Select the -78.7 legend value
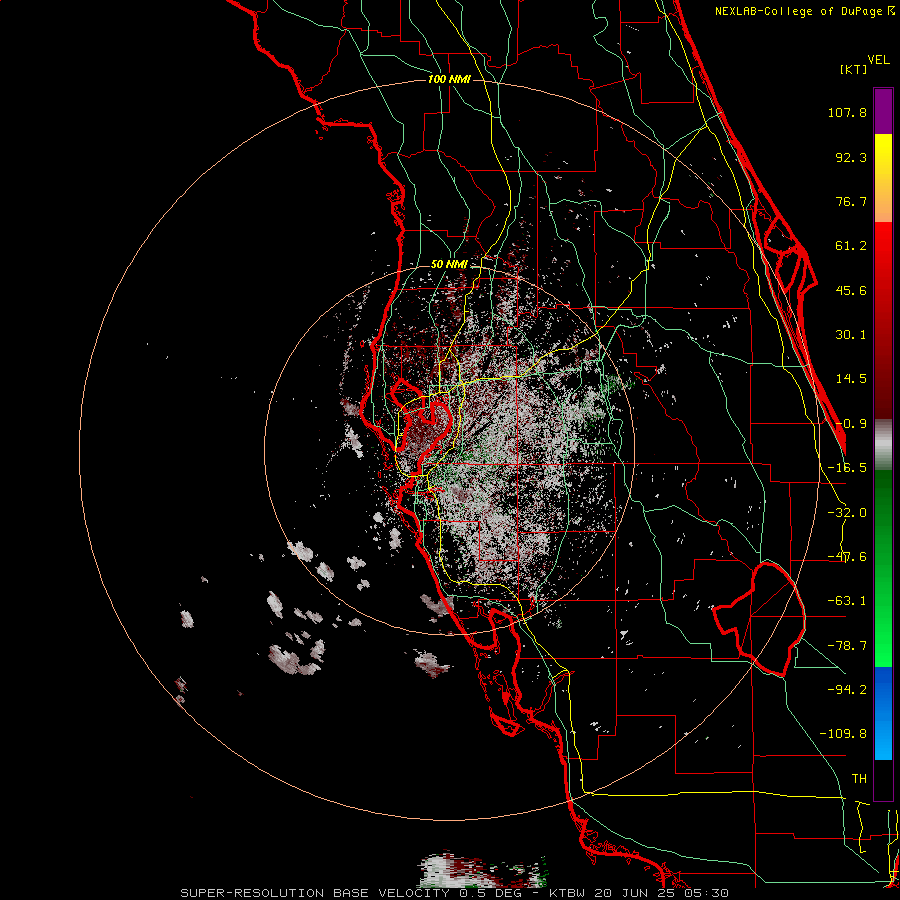This screenshot has height=900, width=900. tap(847, 646)
